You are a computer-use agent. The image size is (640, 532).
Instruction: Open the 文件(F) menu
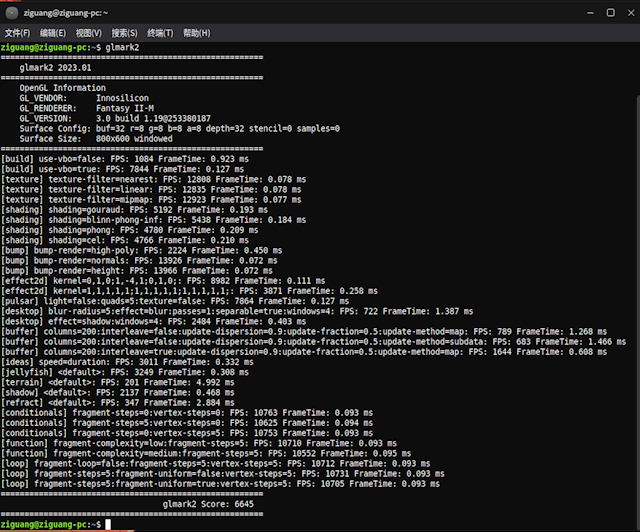tap(18, 33)
